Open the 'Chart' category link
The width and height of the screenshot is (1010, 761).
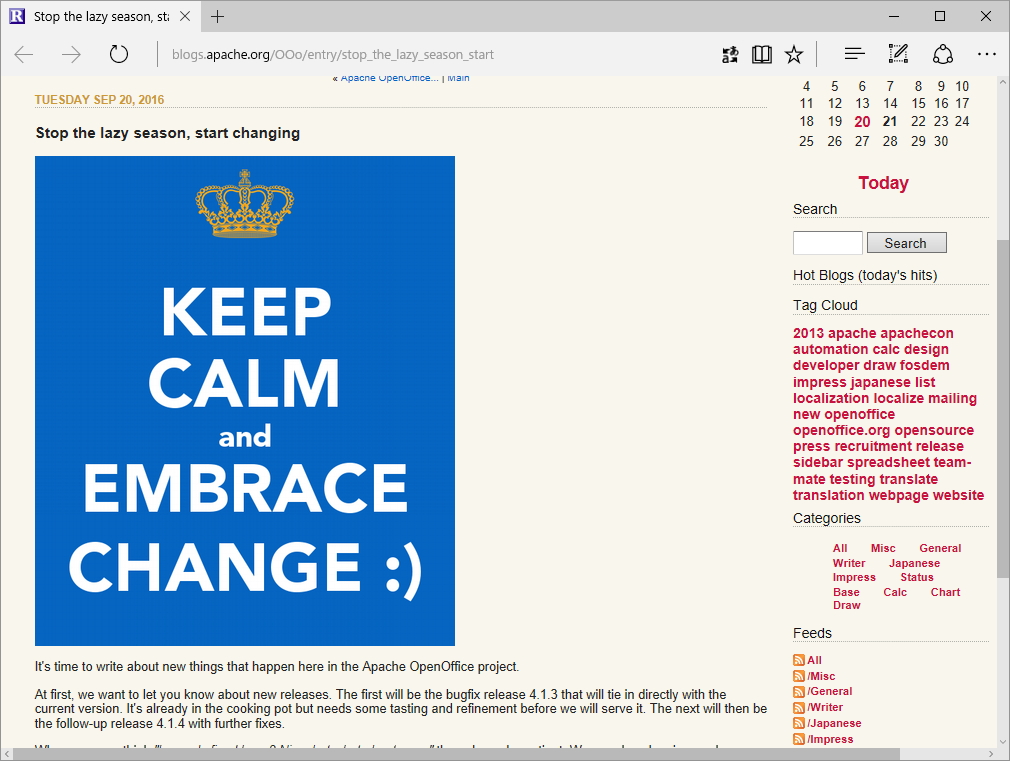click(x=945, y=592)
